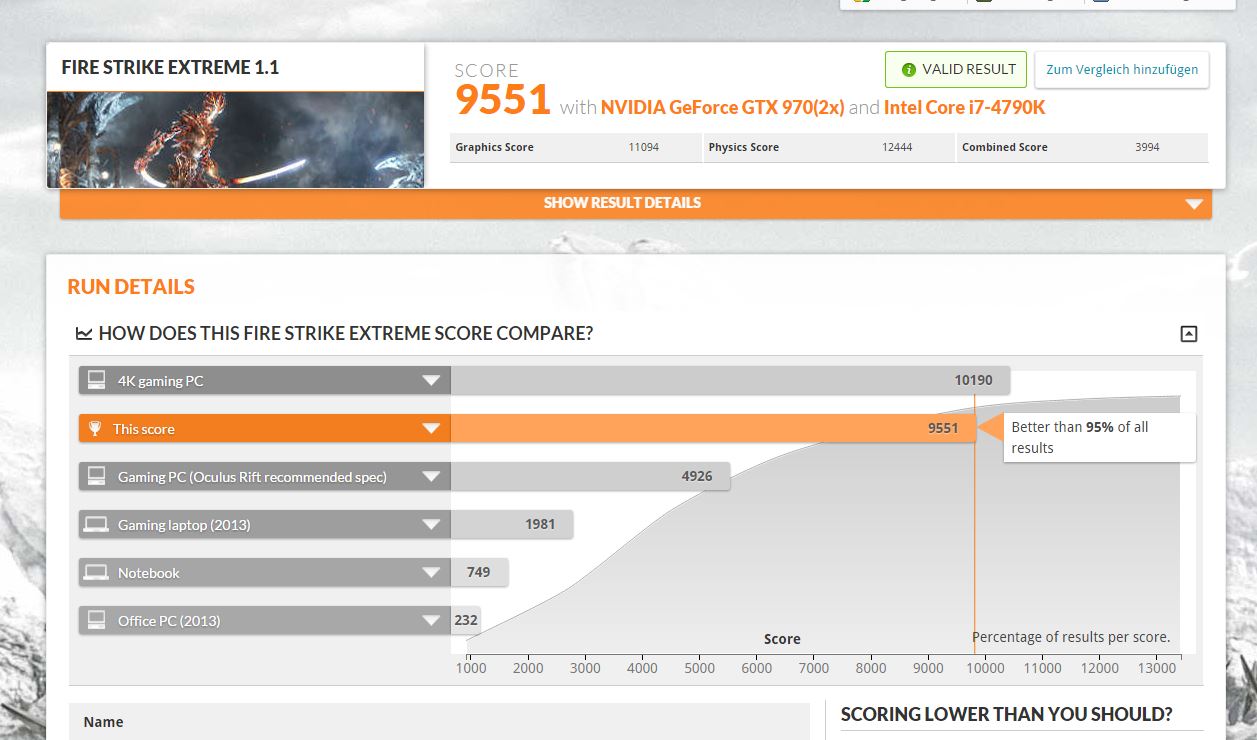The width and height of the screenshot is (1257, 740).
Task: Click the orange This score bar value 9551
Action: 943,429
